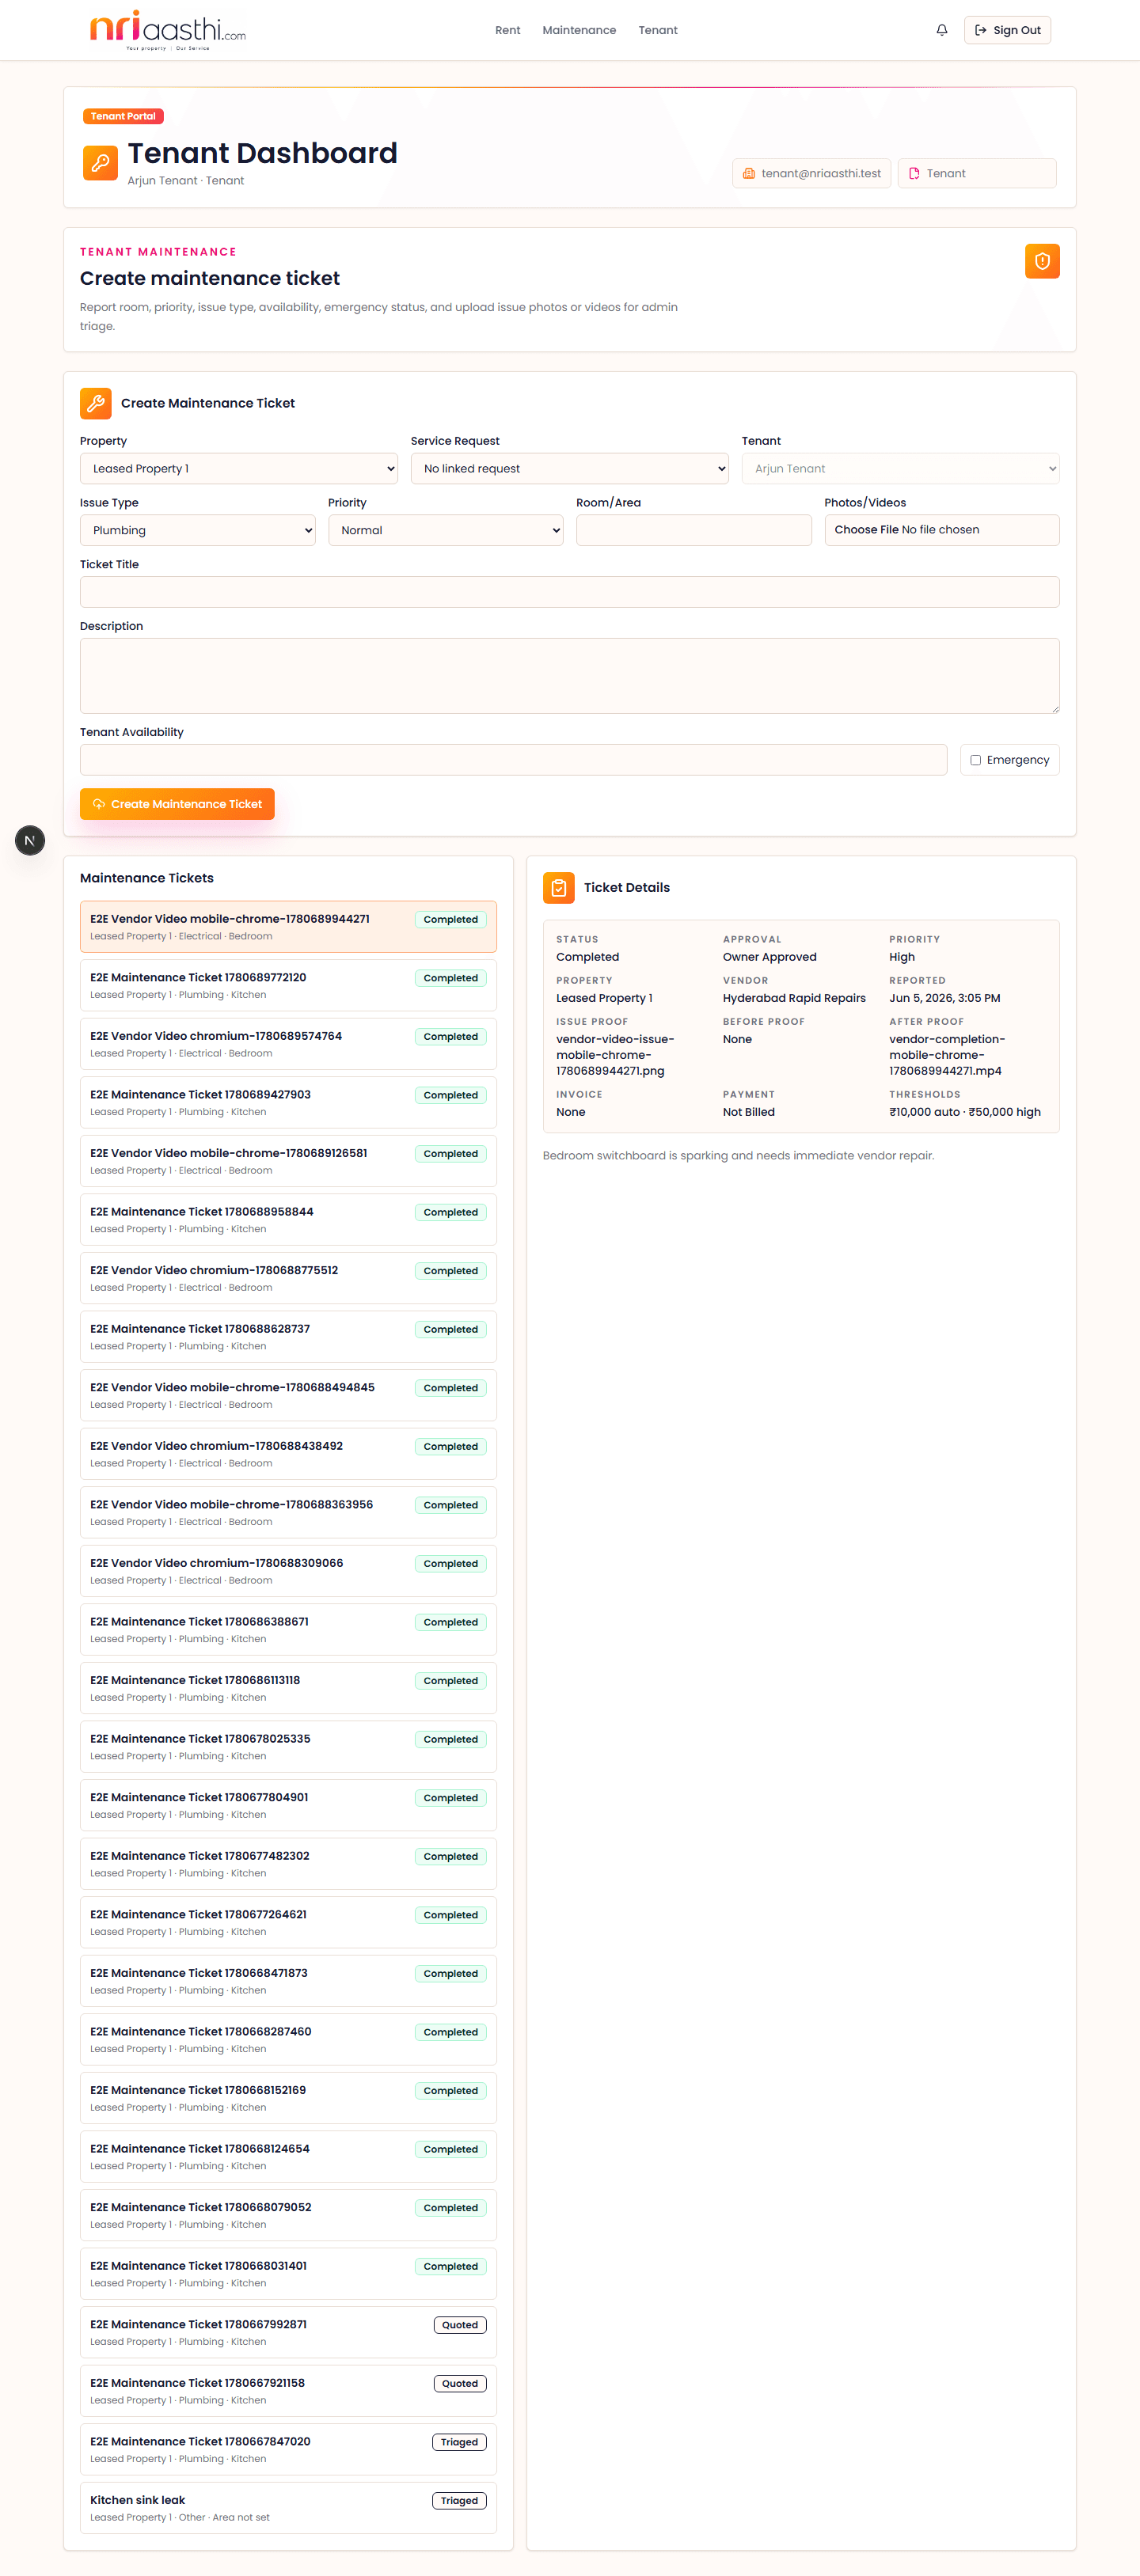The image size is (1140, 2576).
Task: Open the Tenant nav item
Action: click(658, 30)
